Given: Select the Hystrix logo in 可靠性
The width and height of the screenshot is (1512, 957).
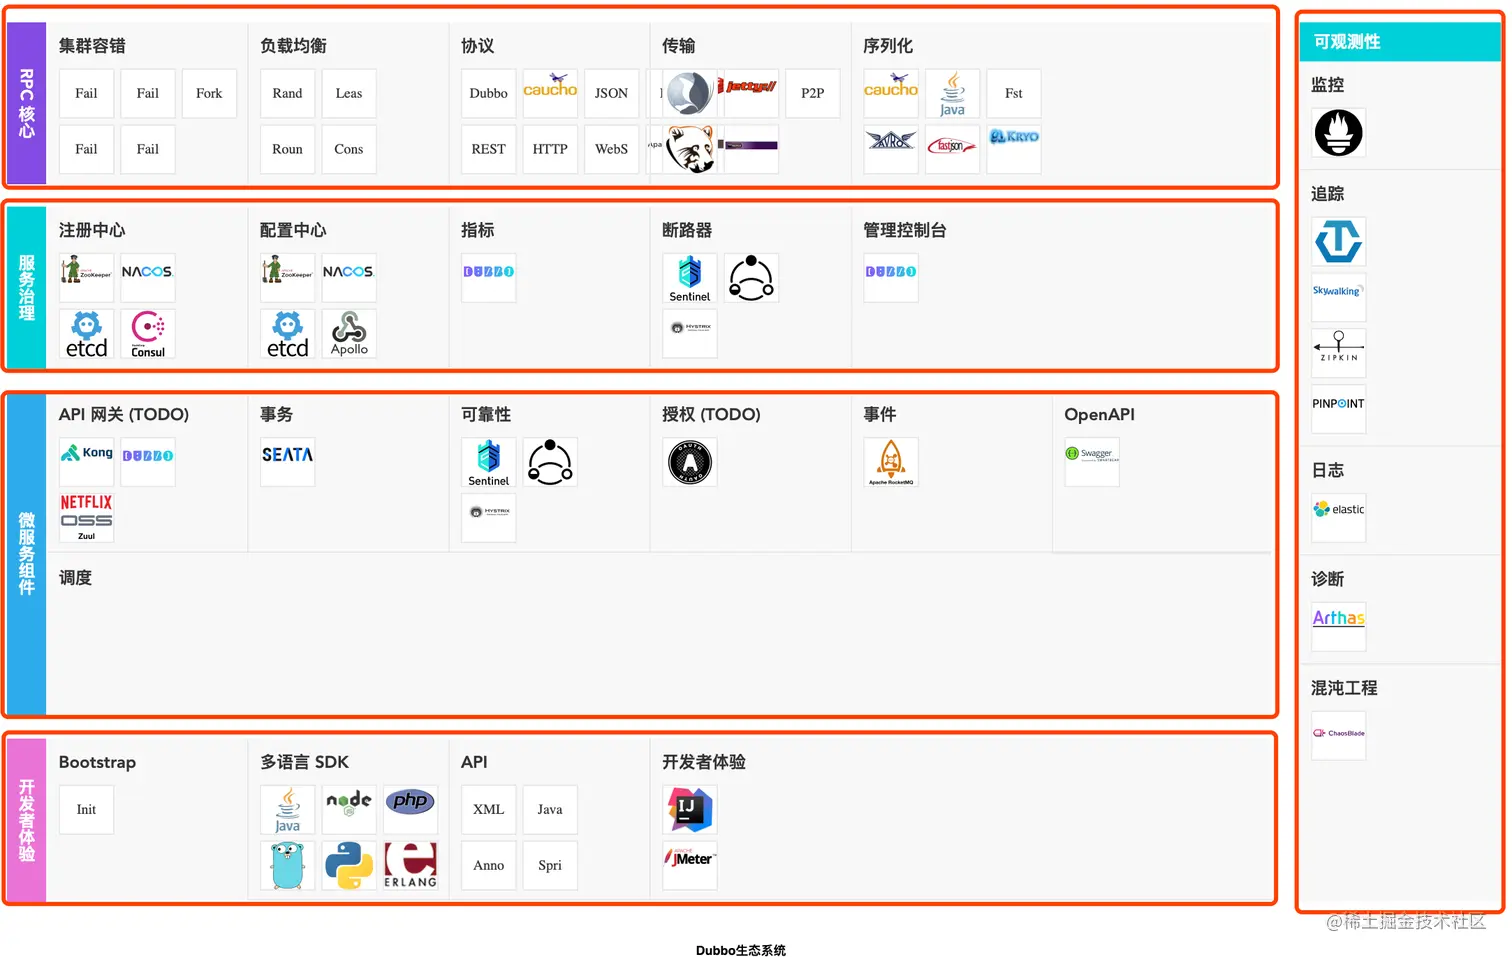Looking at the screenshot, I should tap(489, 518).
